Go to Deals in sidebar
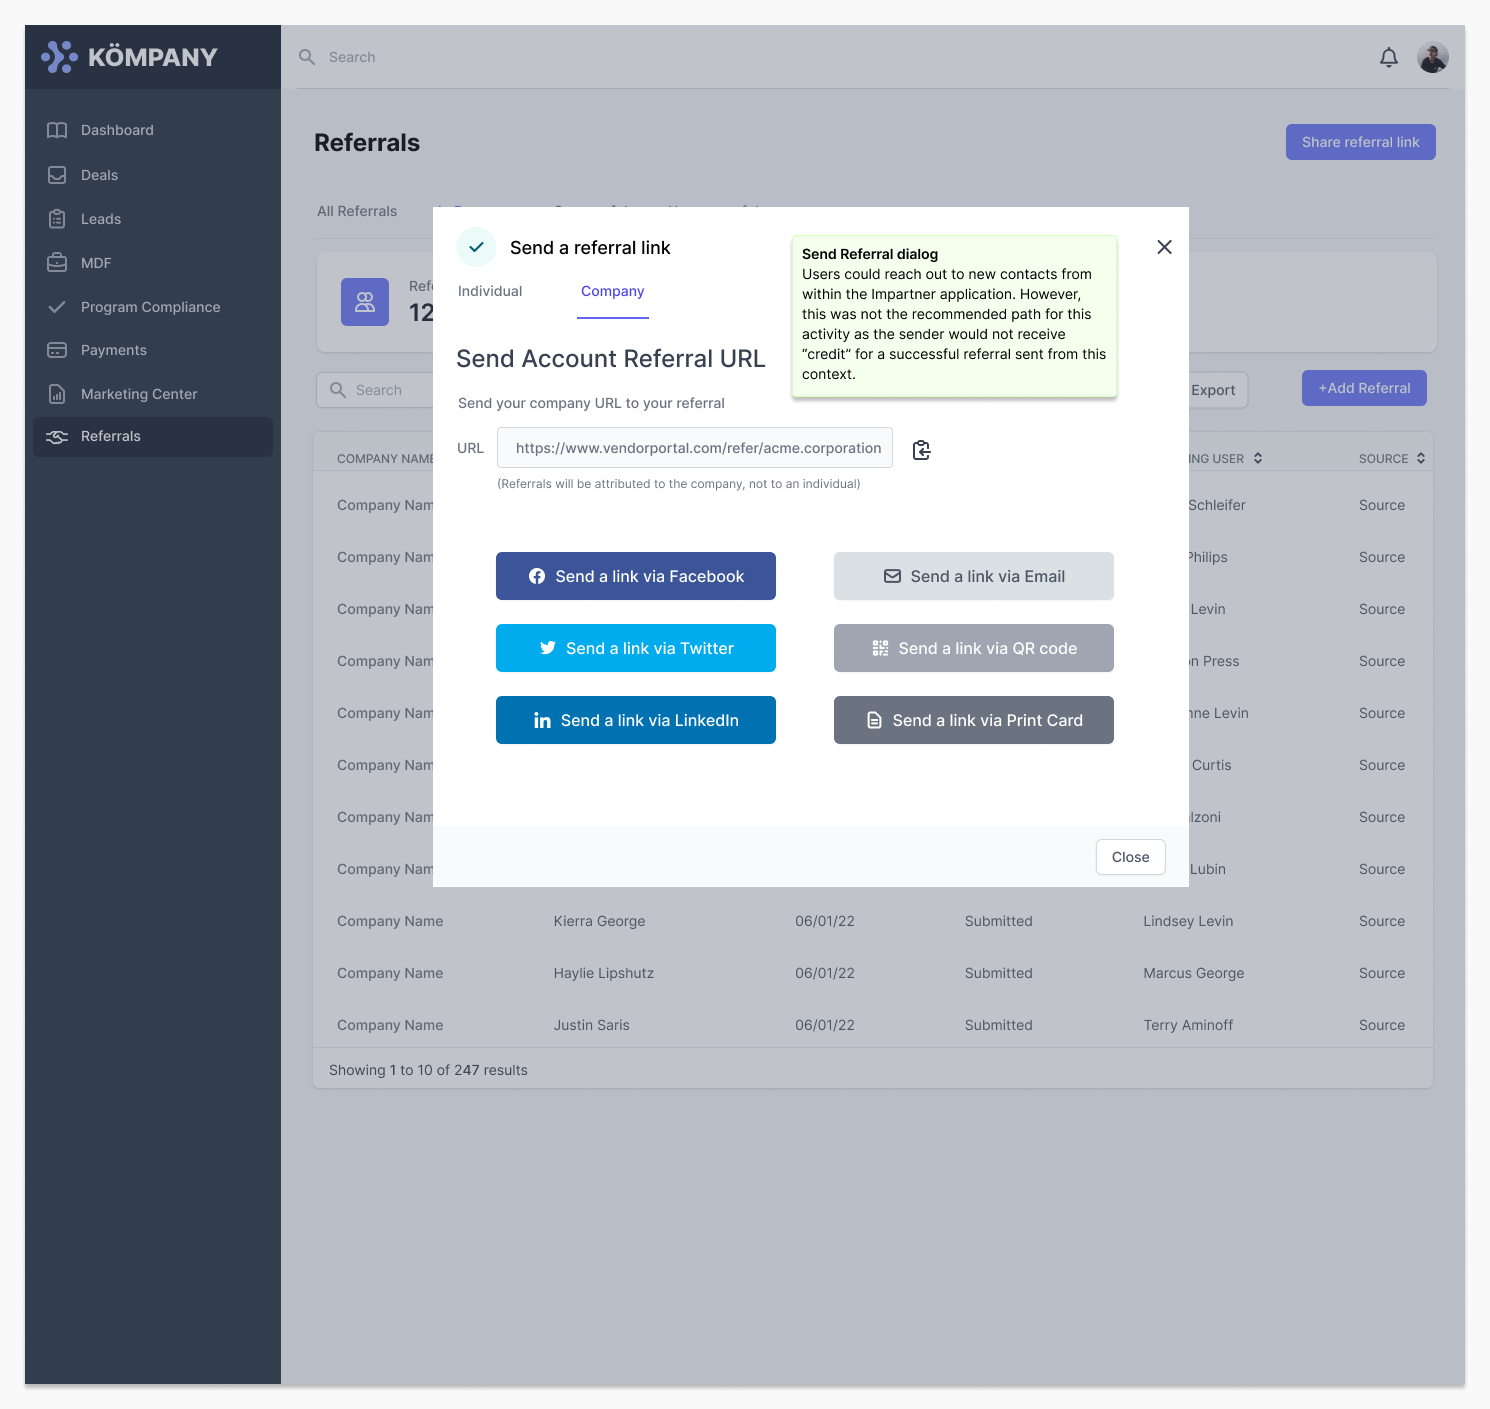This screenshot has width=1490, height=1409. click(99, 175)
